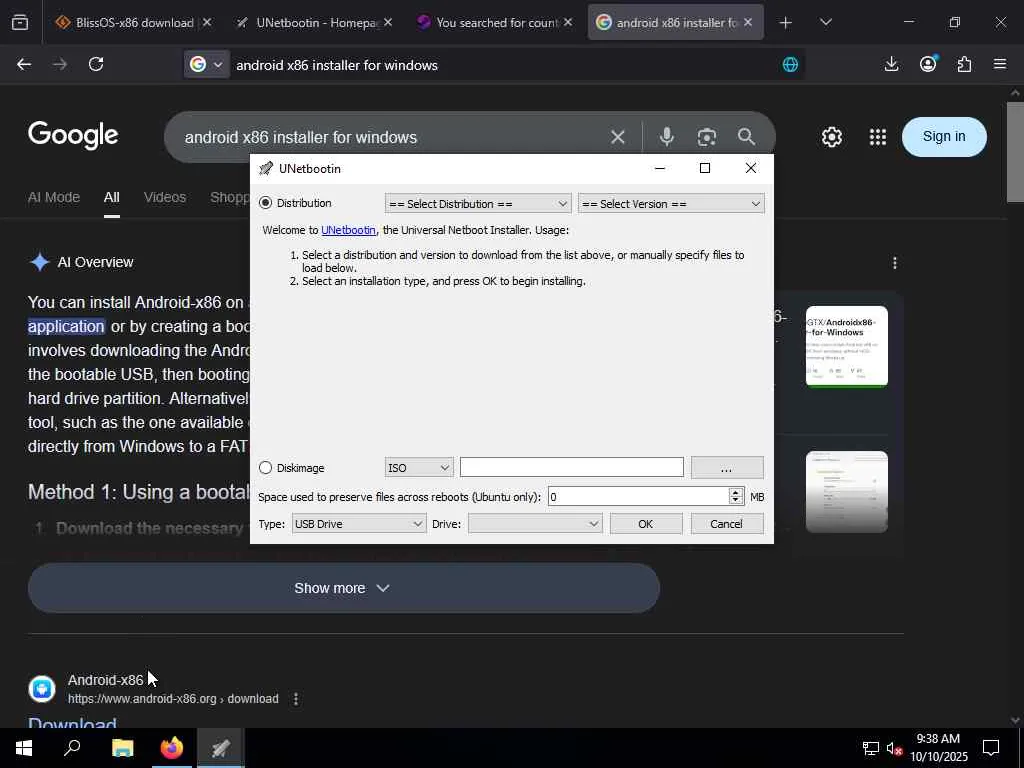Screen dimensions: 1024x768
Task: Reload the current page
Action: (x=96, y=64)
